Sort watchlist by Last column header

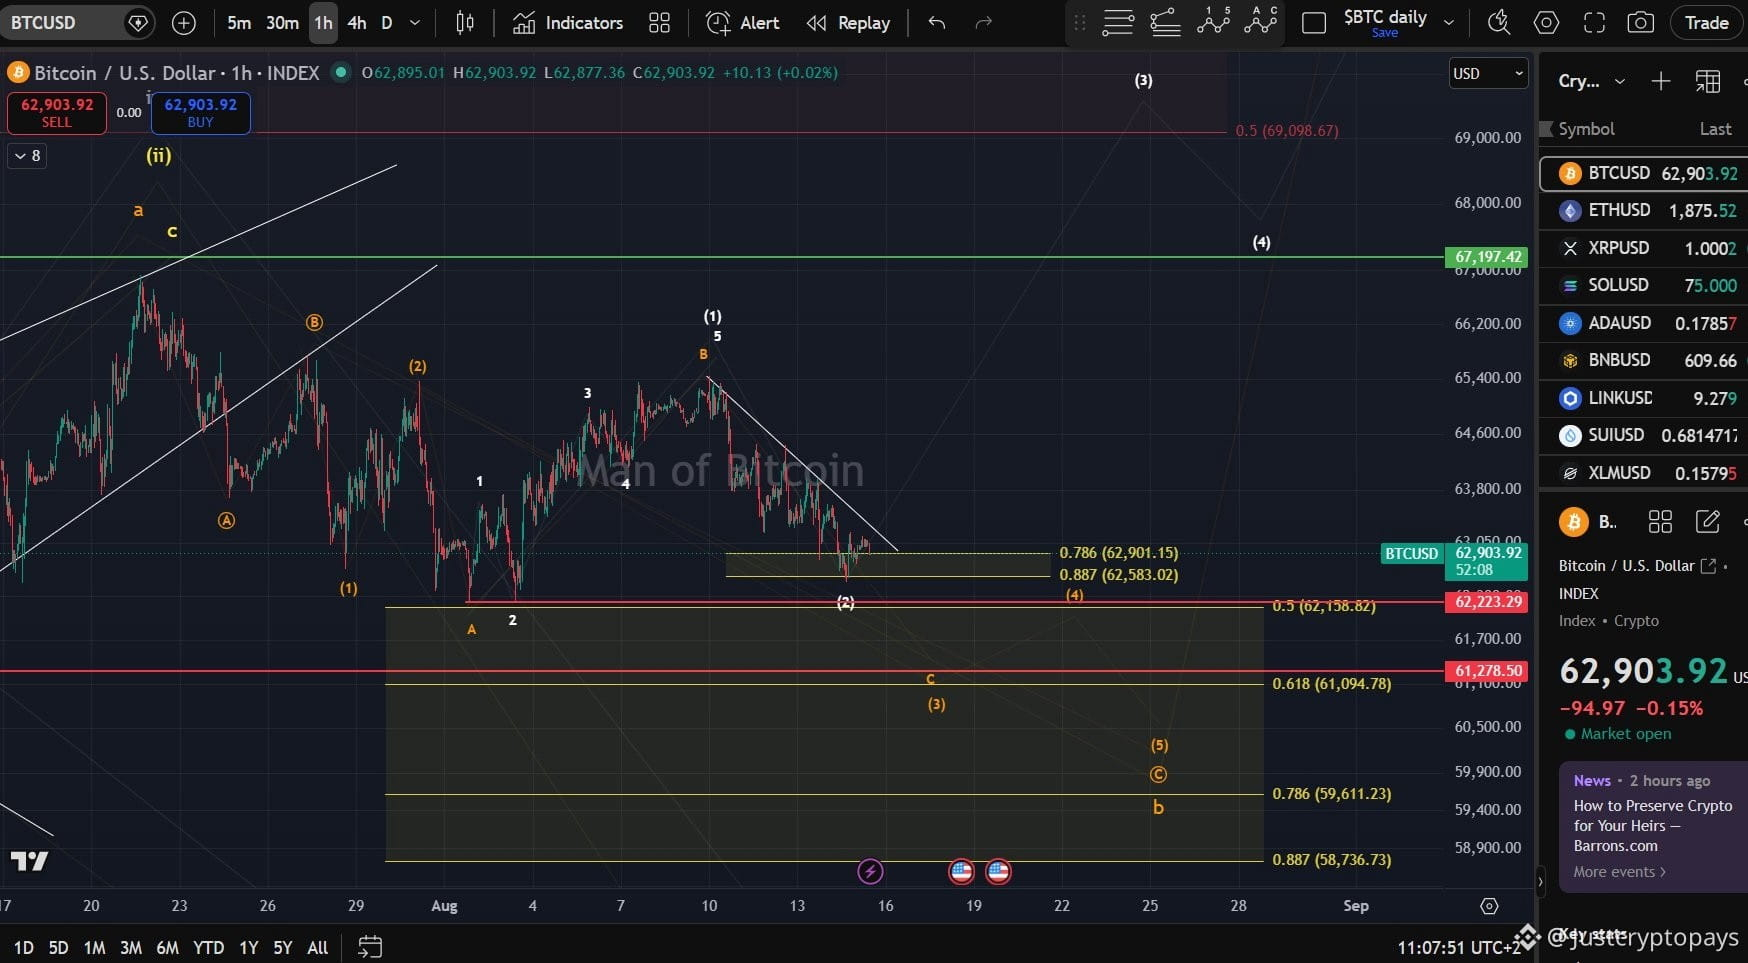(1715, 129)
